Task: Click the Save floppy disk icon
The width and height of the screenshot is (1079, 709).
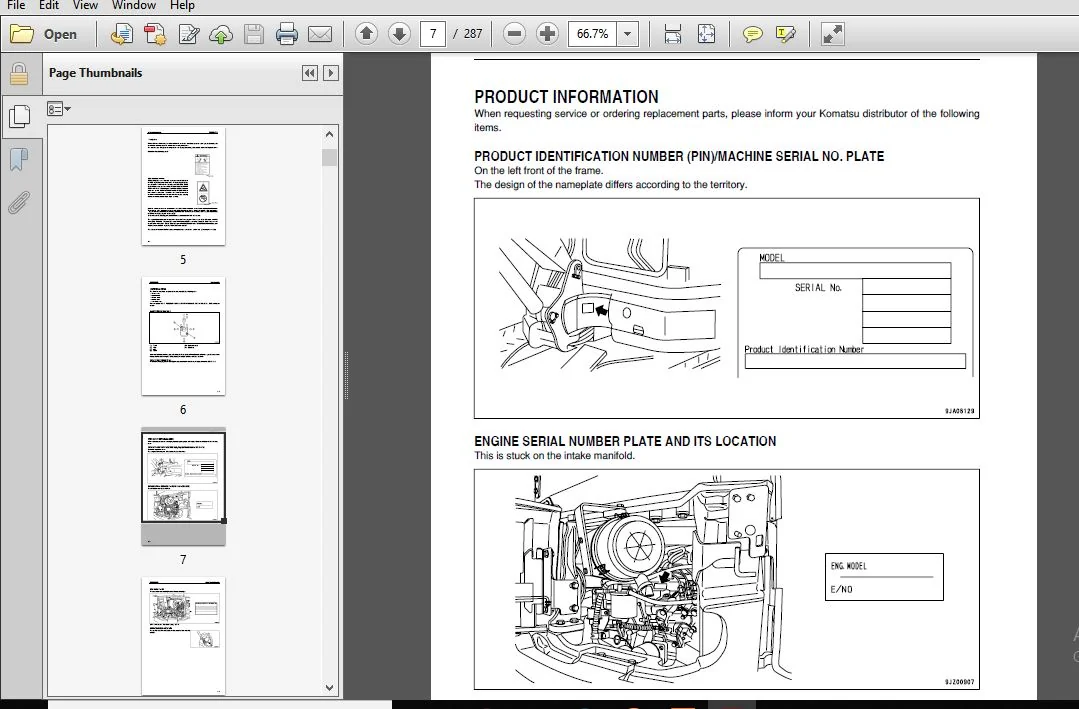Action: [x=254, y=34]
